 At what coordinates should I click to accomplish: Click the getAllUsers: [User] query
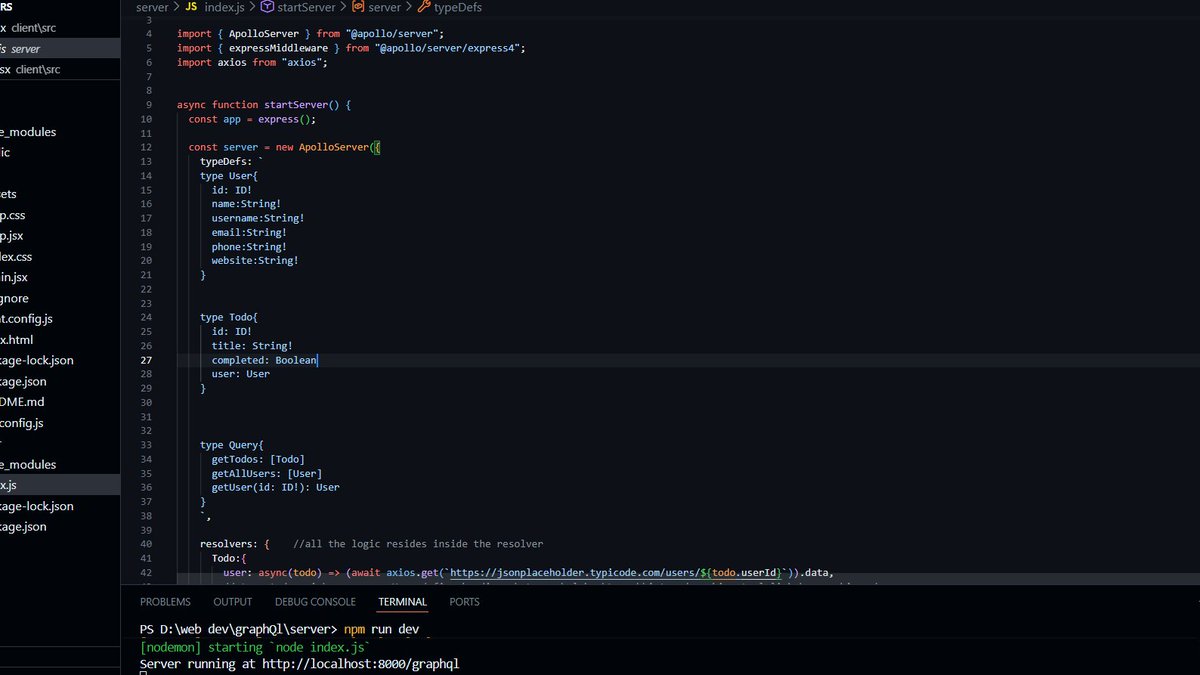[x=267, y=473]
